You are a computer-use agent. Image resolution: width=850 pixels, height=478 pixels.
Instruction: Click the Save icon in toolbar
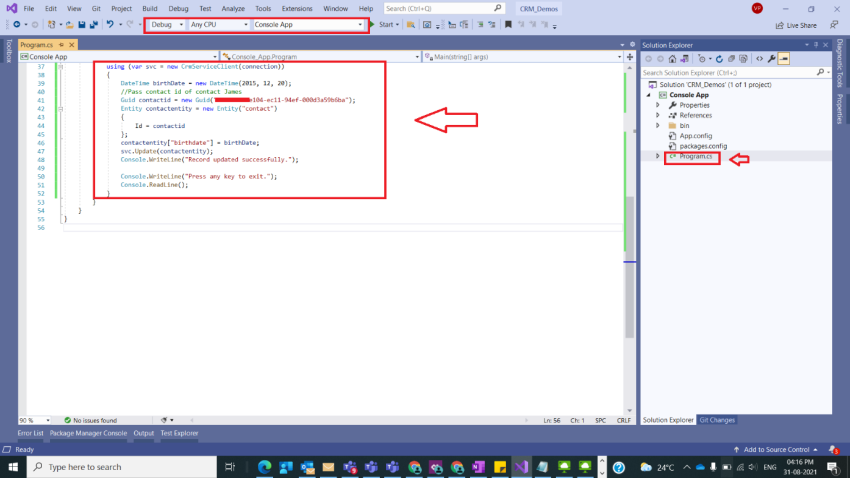[x=82, y=24]
